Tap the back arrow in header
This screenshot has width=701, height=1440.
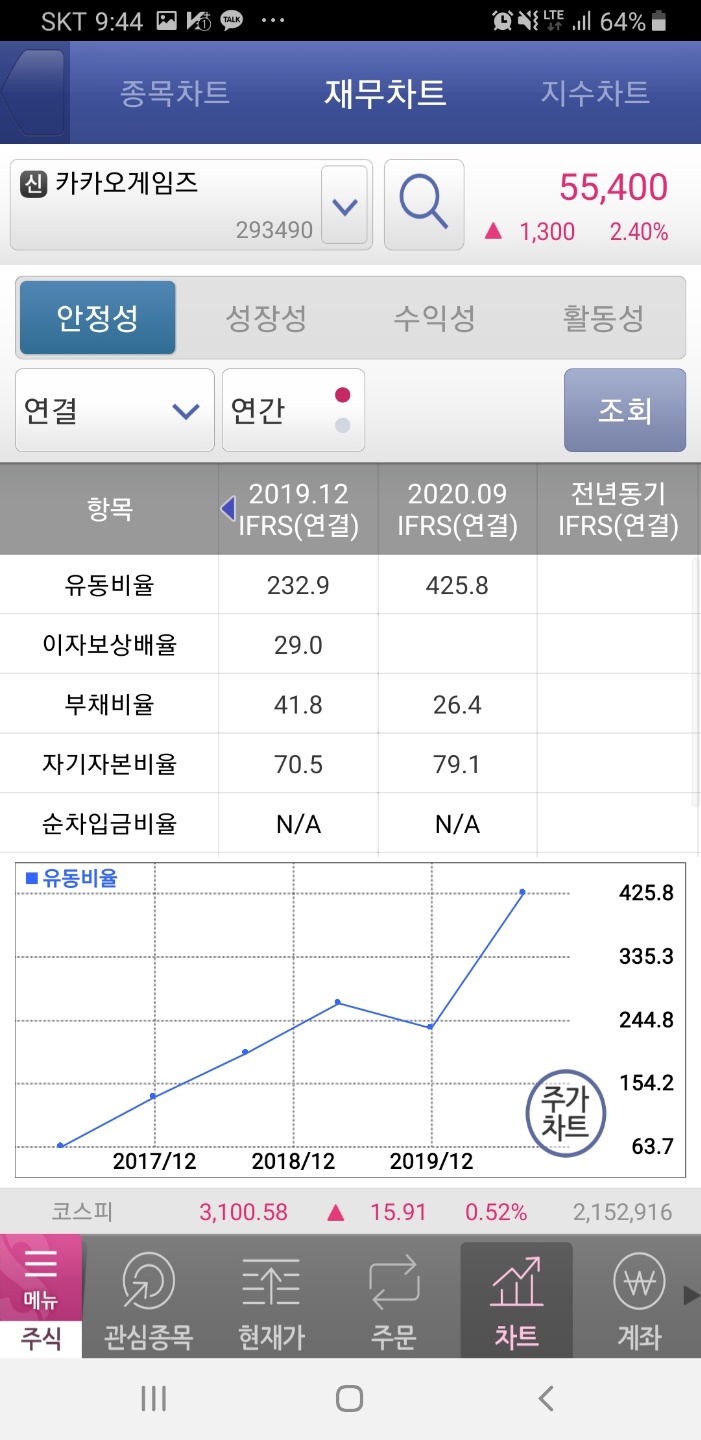(35, 93)
